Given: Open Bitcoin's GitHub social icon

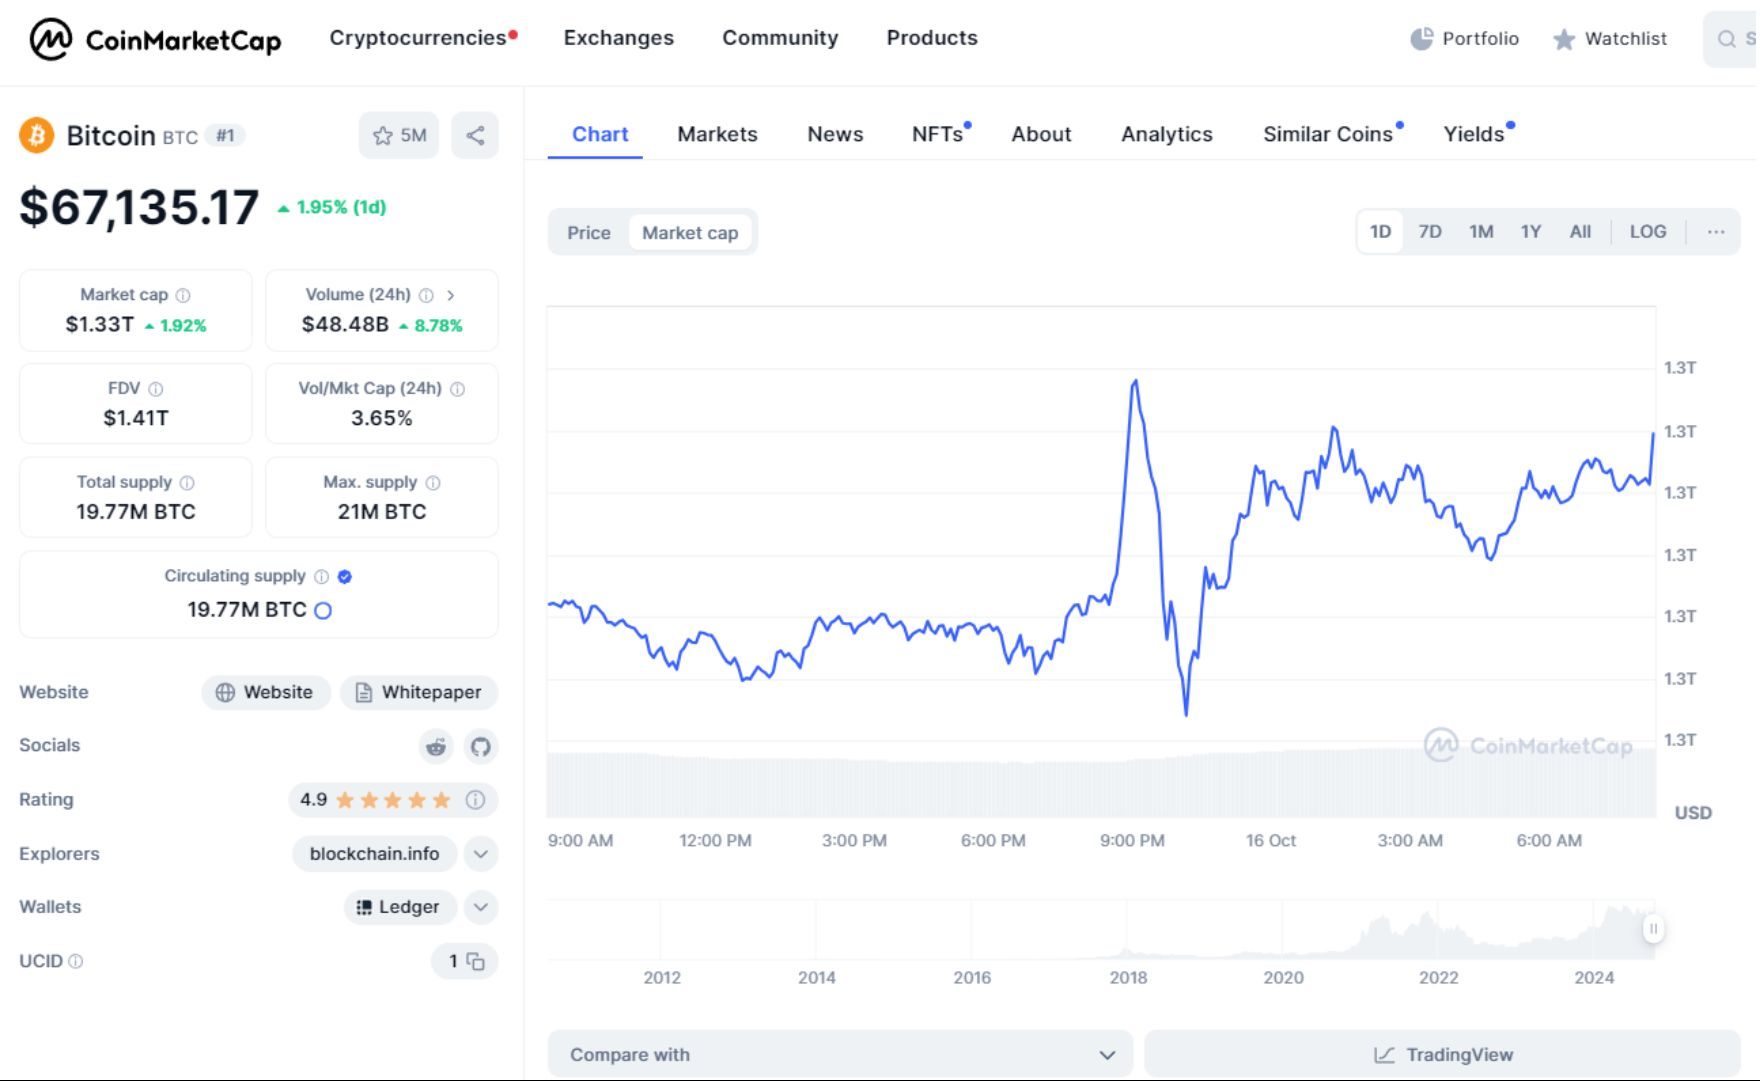Looking at the screenshot, I should [x=481, y=746].
